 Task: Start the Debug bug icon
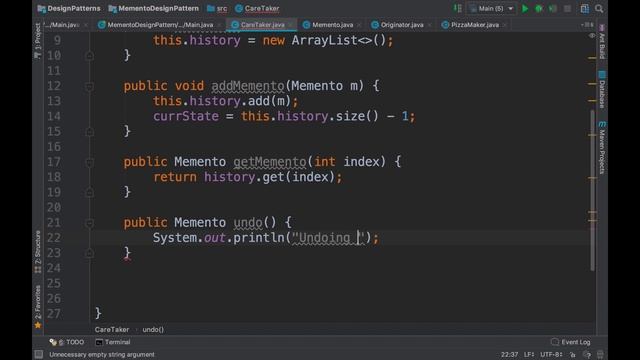(x=539, y=9)
